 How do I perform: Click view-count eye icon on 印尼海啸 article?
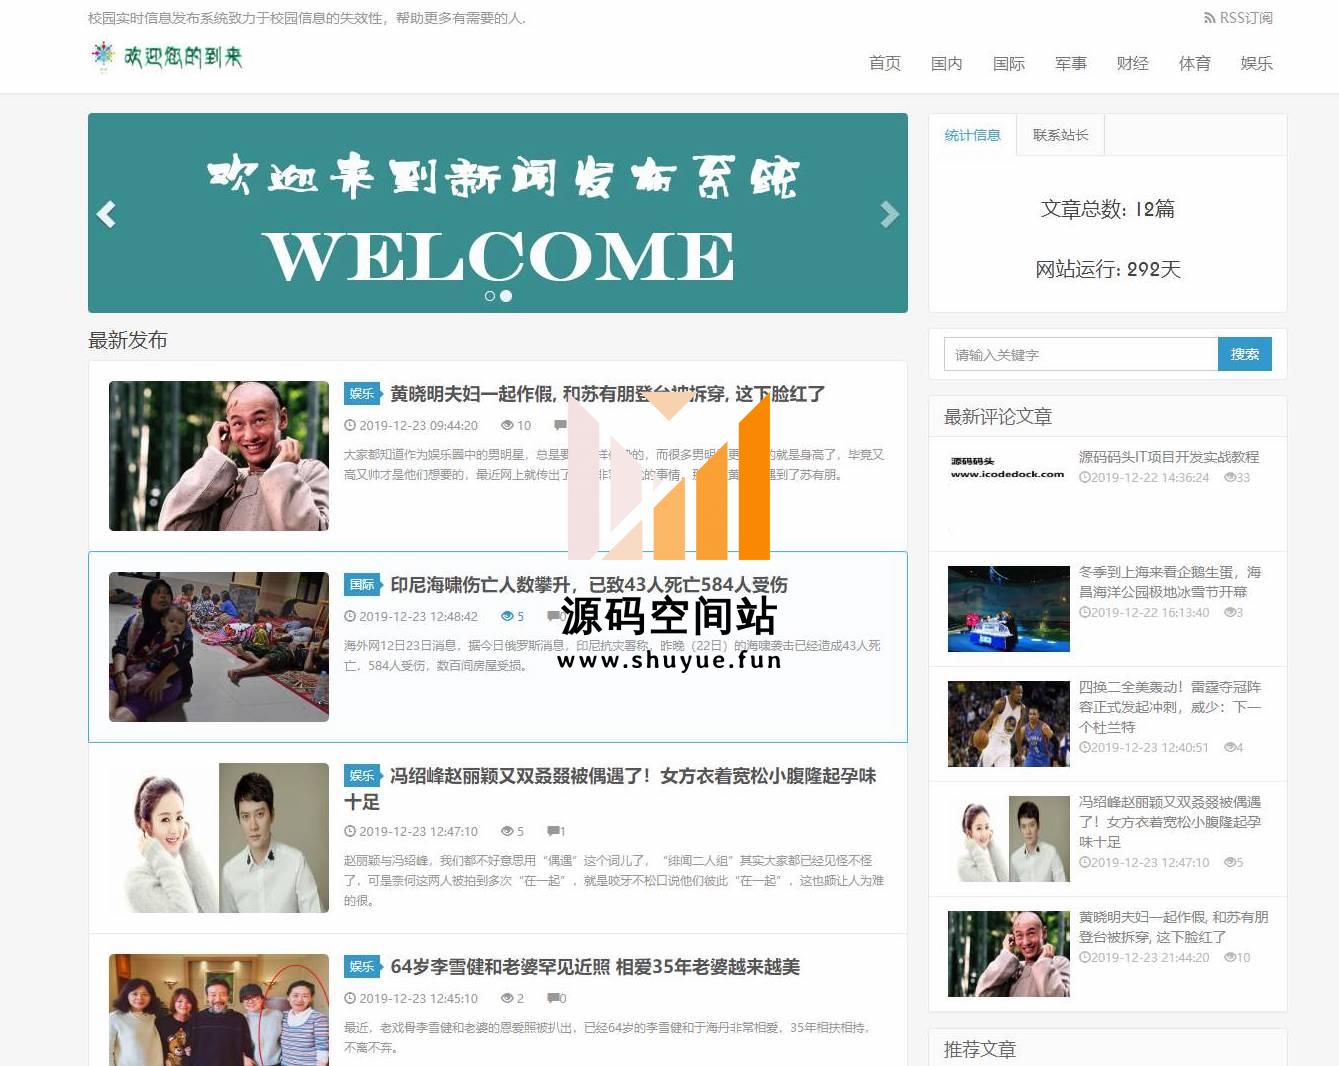coord(507,617)
